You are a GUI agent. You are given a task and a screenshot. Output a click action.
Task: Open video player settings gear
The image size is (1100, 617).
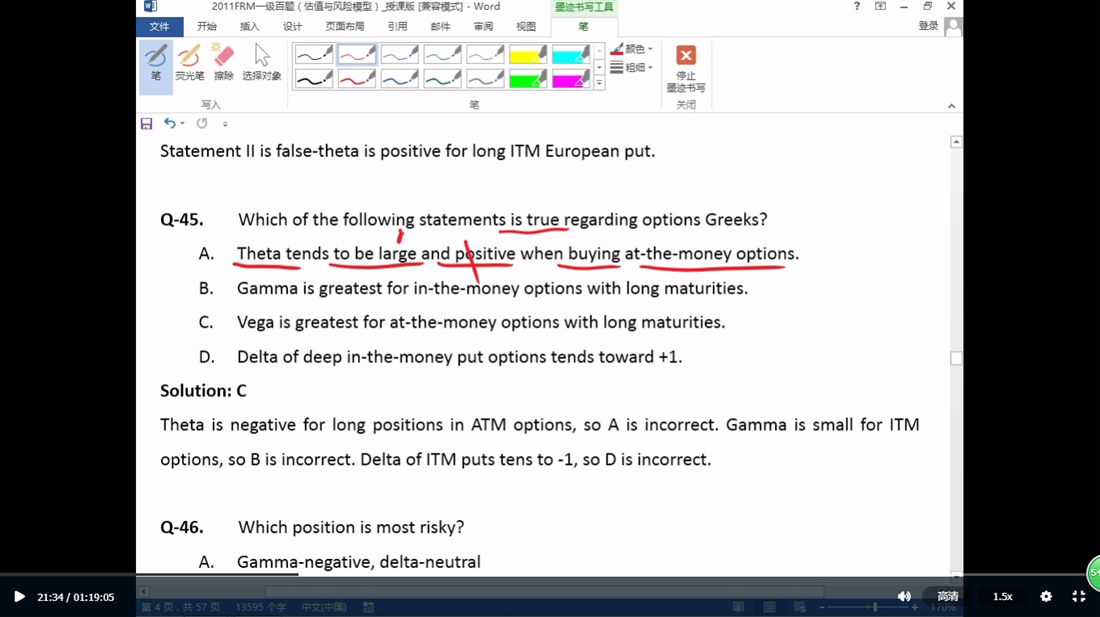tap(1046, 596)
